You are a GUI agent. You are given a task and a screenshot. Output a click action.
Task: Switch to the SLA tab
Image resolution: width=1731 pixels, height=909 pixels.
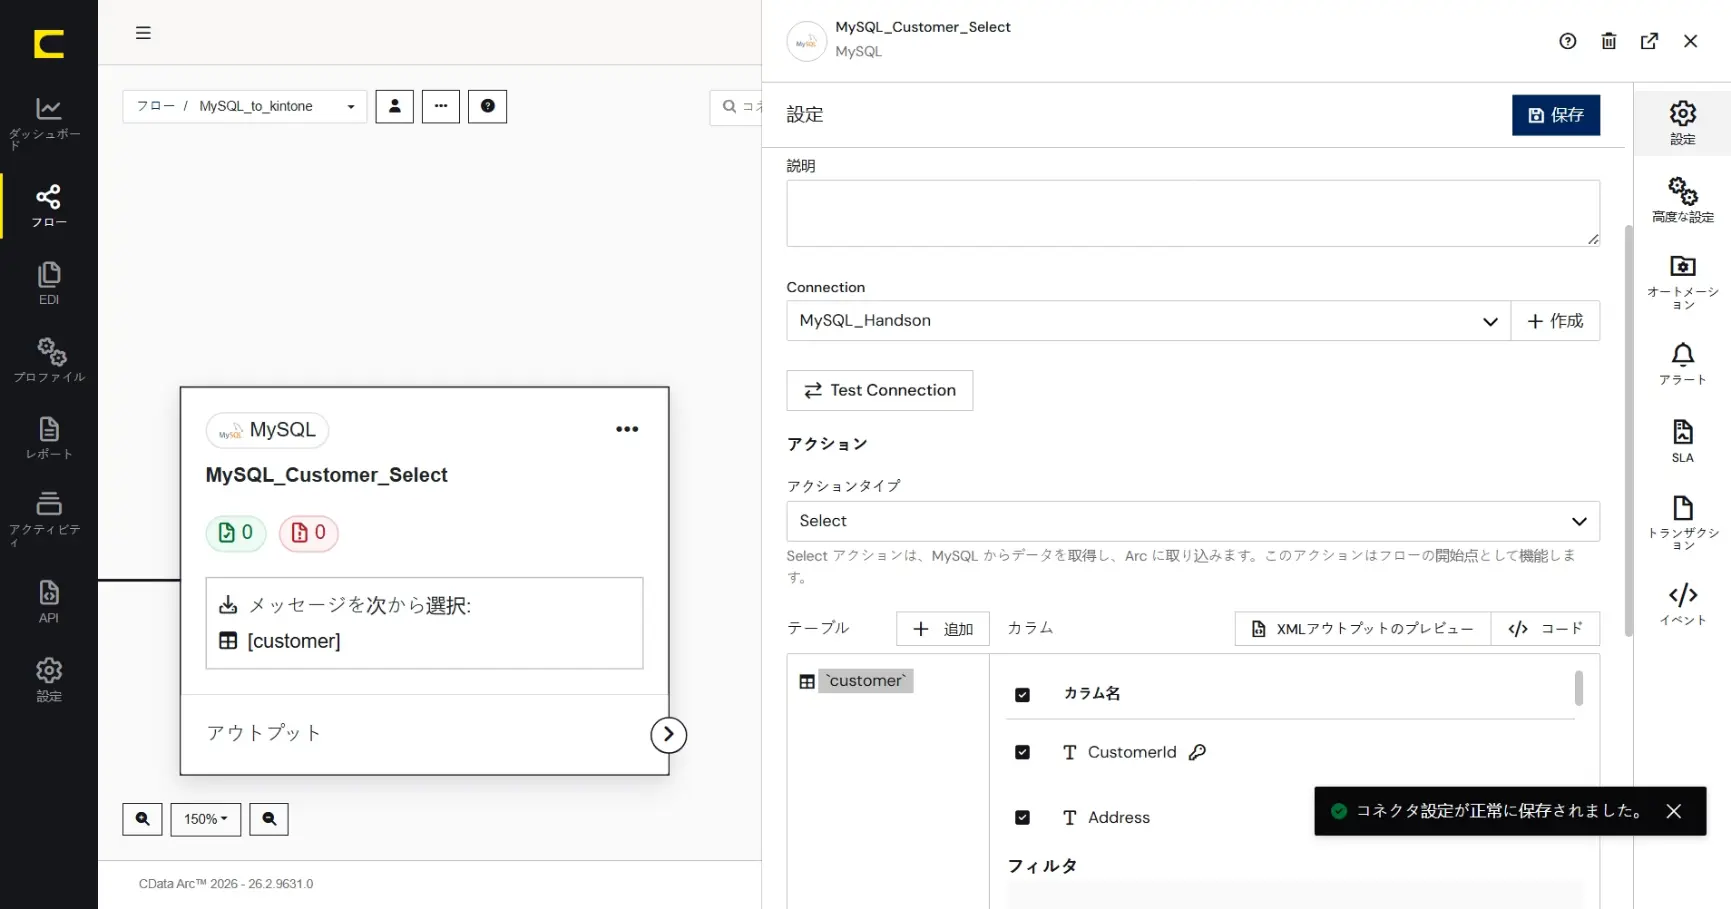pos(1683,441)
